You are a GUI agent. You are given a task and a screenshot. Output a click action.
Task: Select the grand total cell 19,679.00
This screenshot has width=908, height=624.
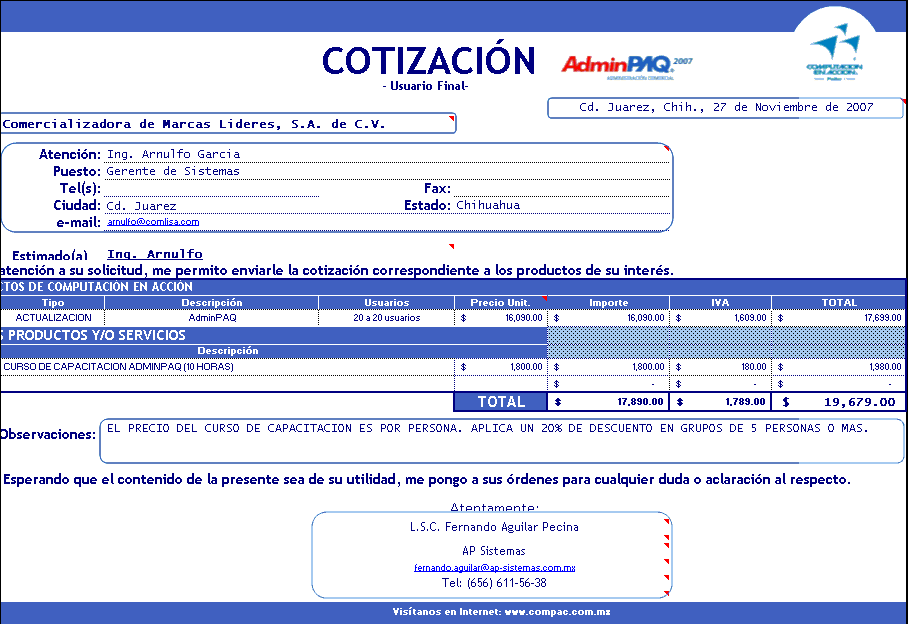(x=840, y=402)
